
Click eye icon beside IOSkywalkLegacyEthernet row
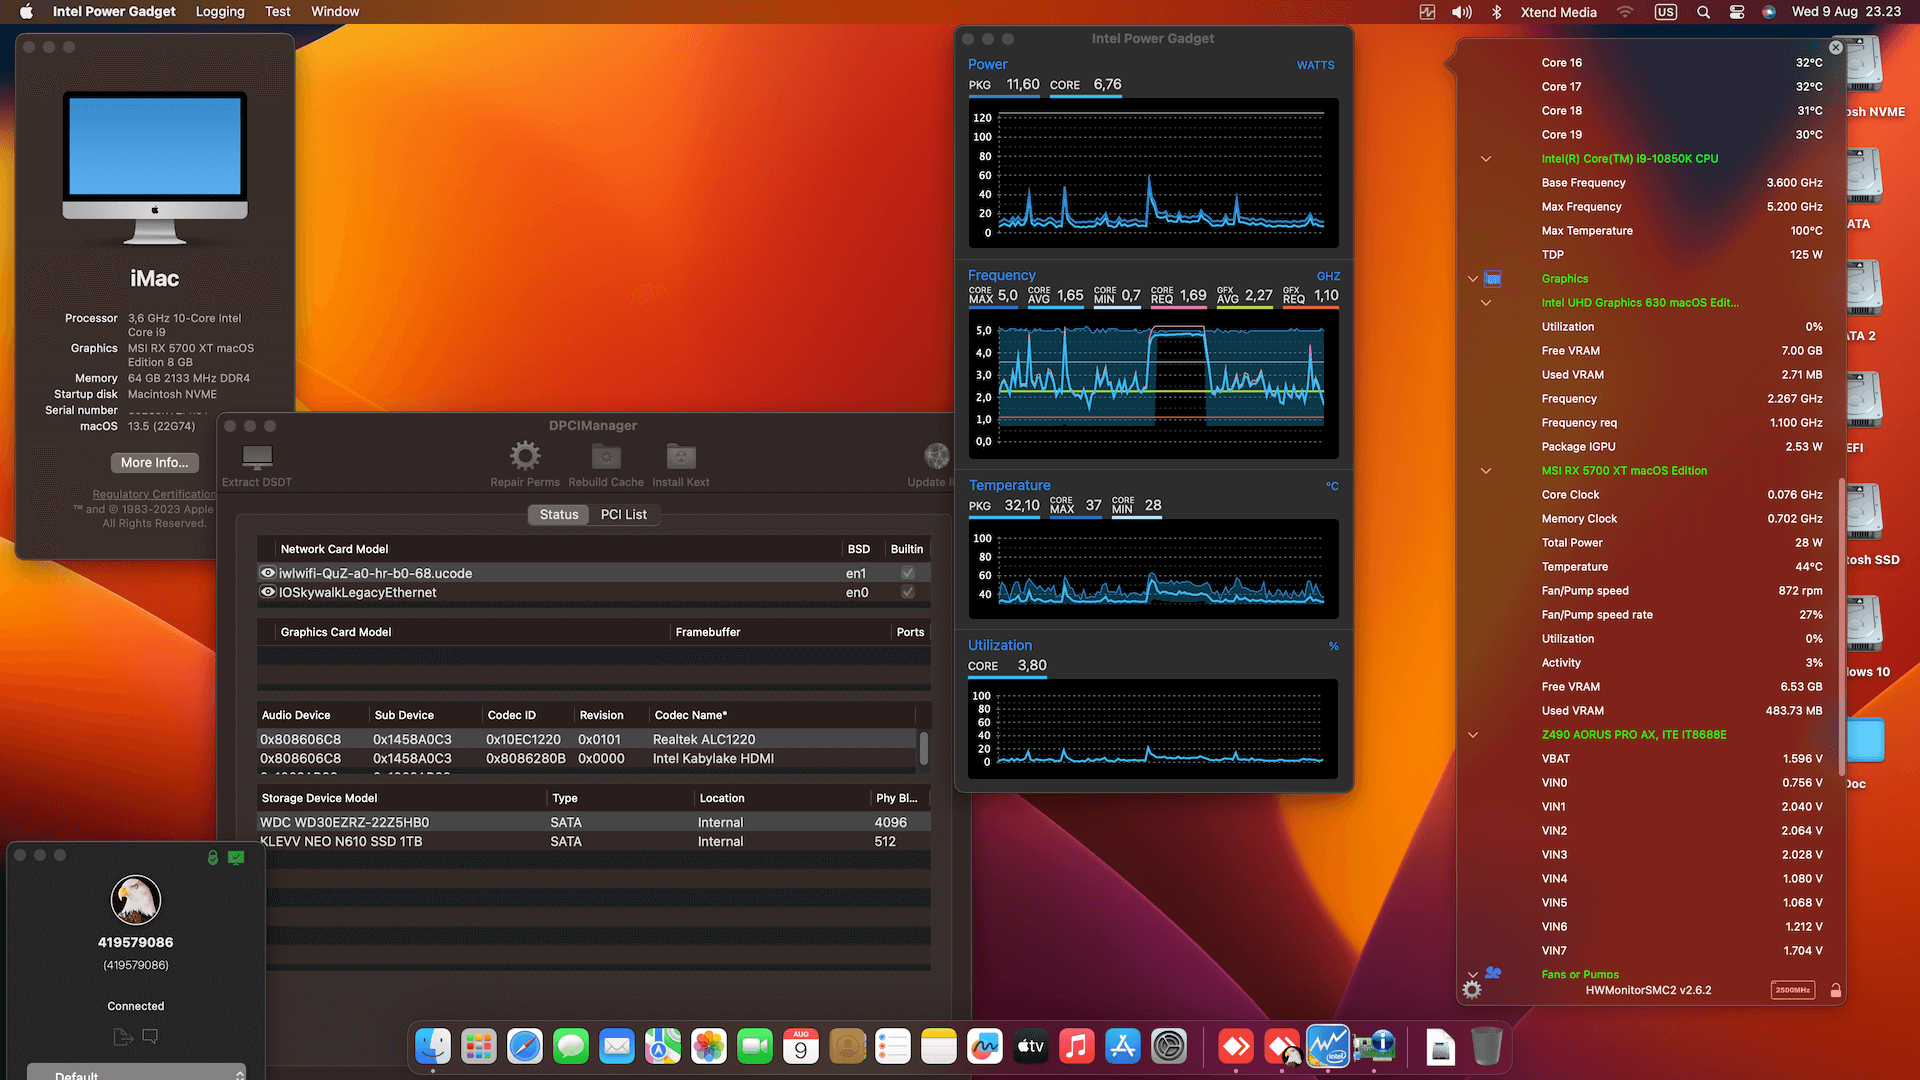tap(268, 592)
